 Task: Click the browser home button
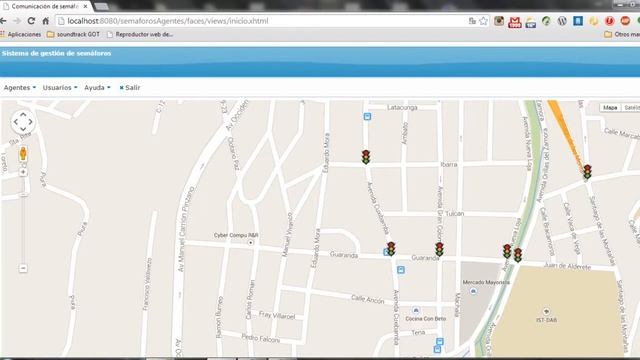point(46,20)
